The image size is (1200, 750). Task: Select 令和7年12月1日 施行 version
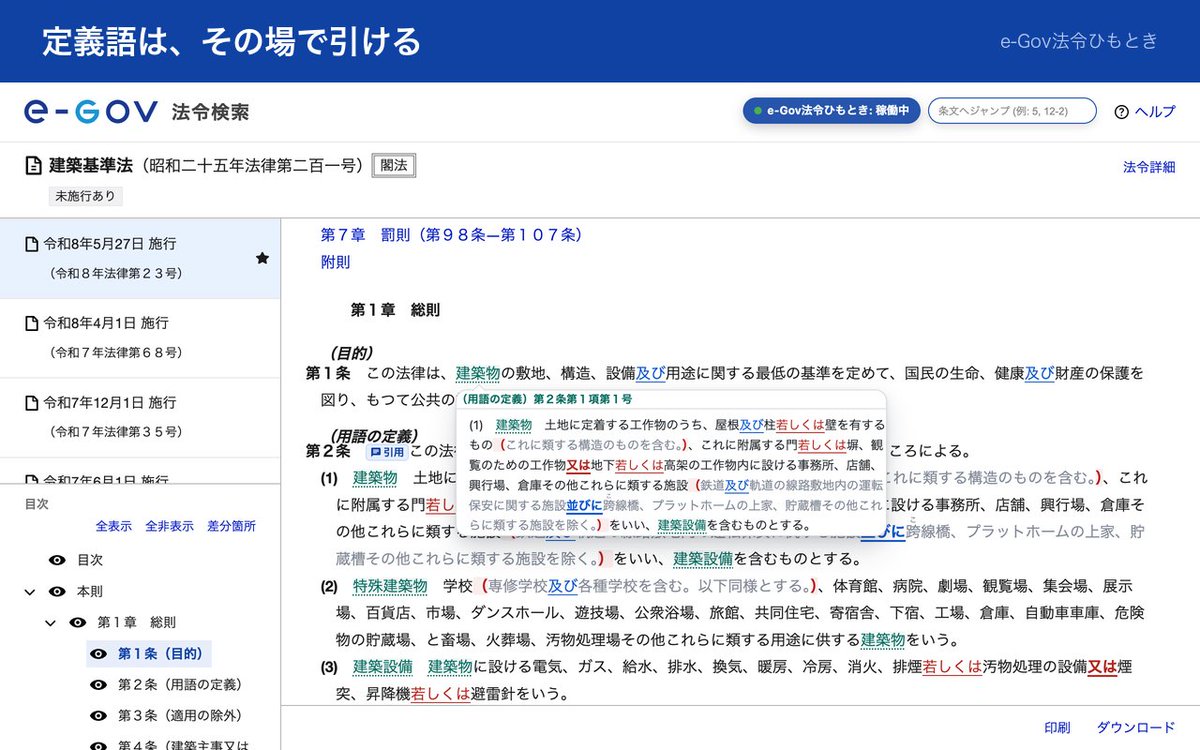pos(140,417)
